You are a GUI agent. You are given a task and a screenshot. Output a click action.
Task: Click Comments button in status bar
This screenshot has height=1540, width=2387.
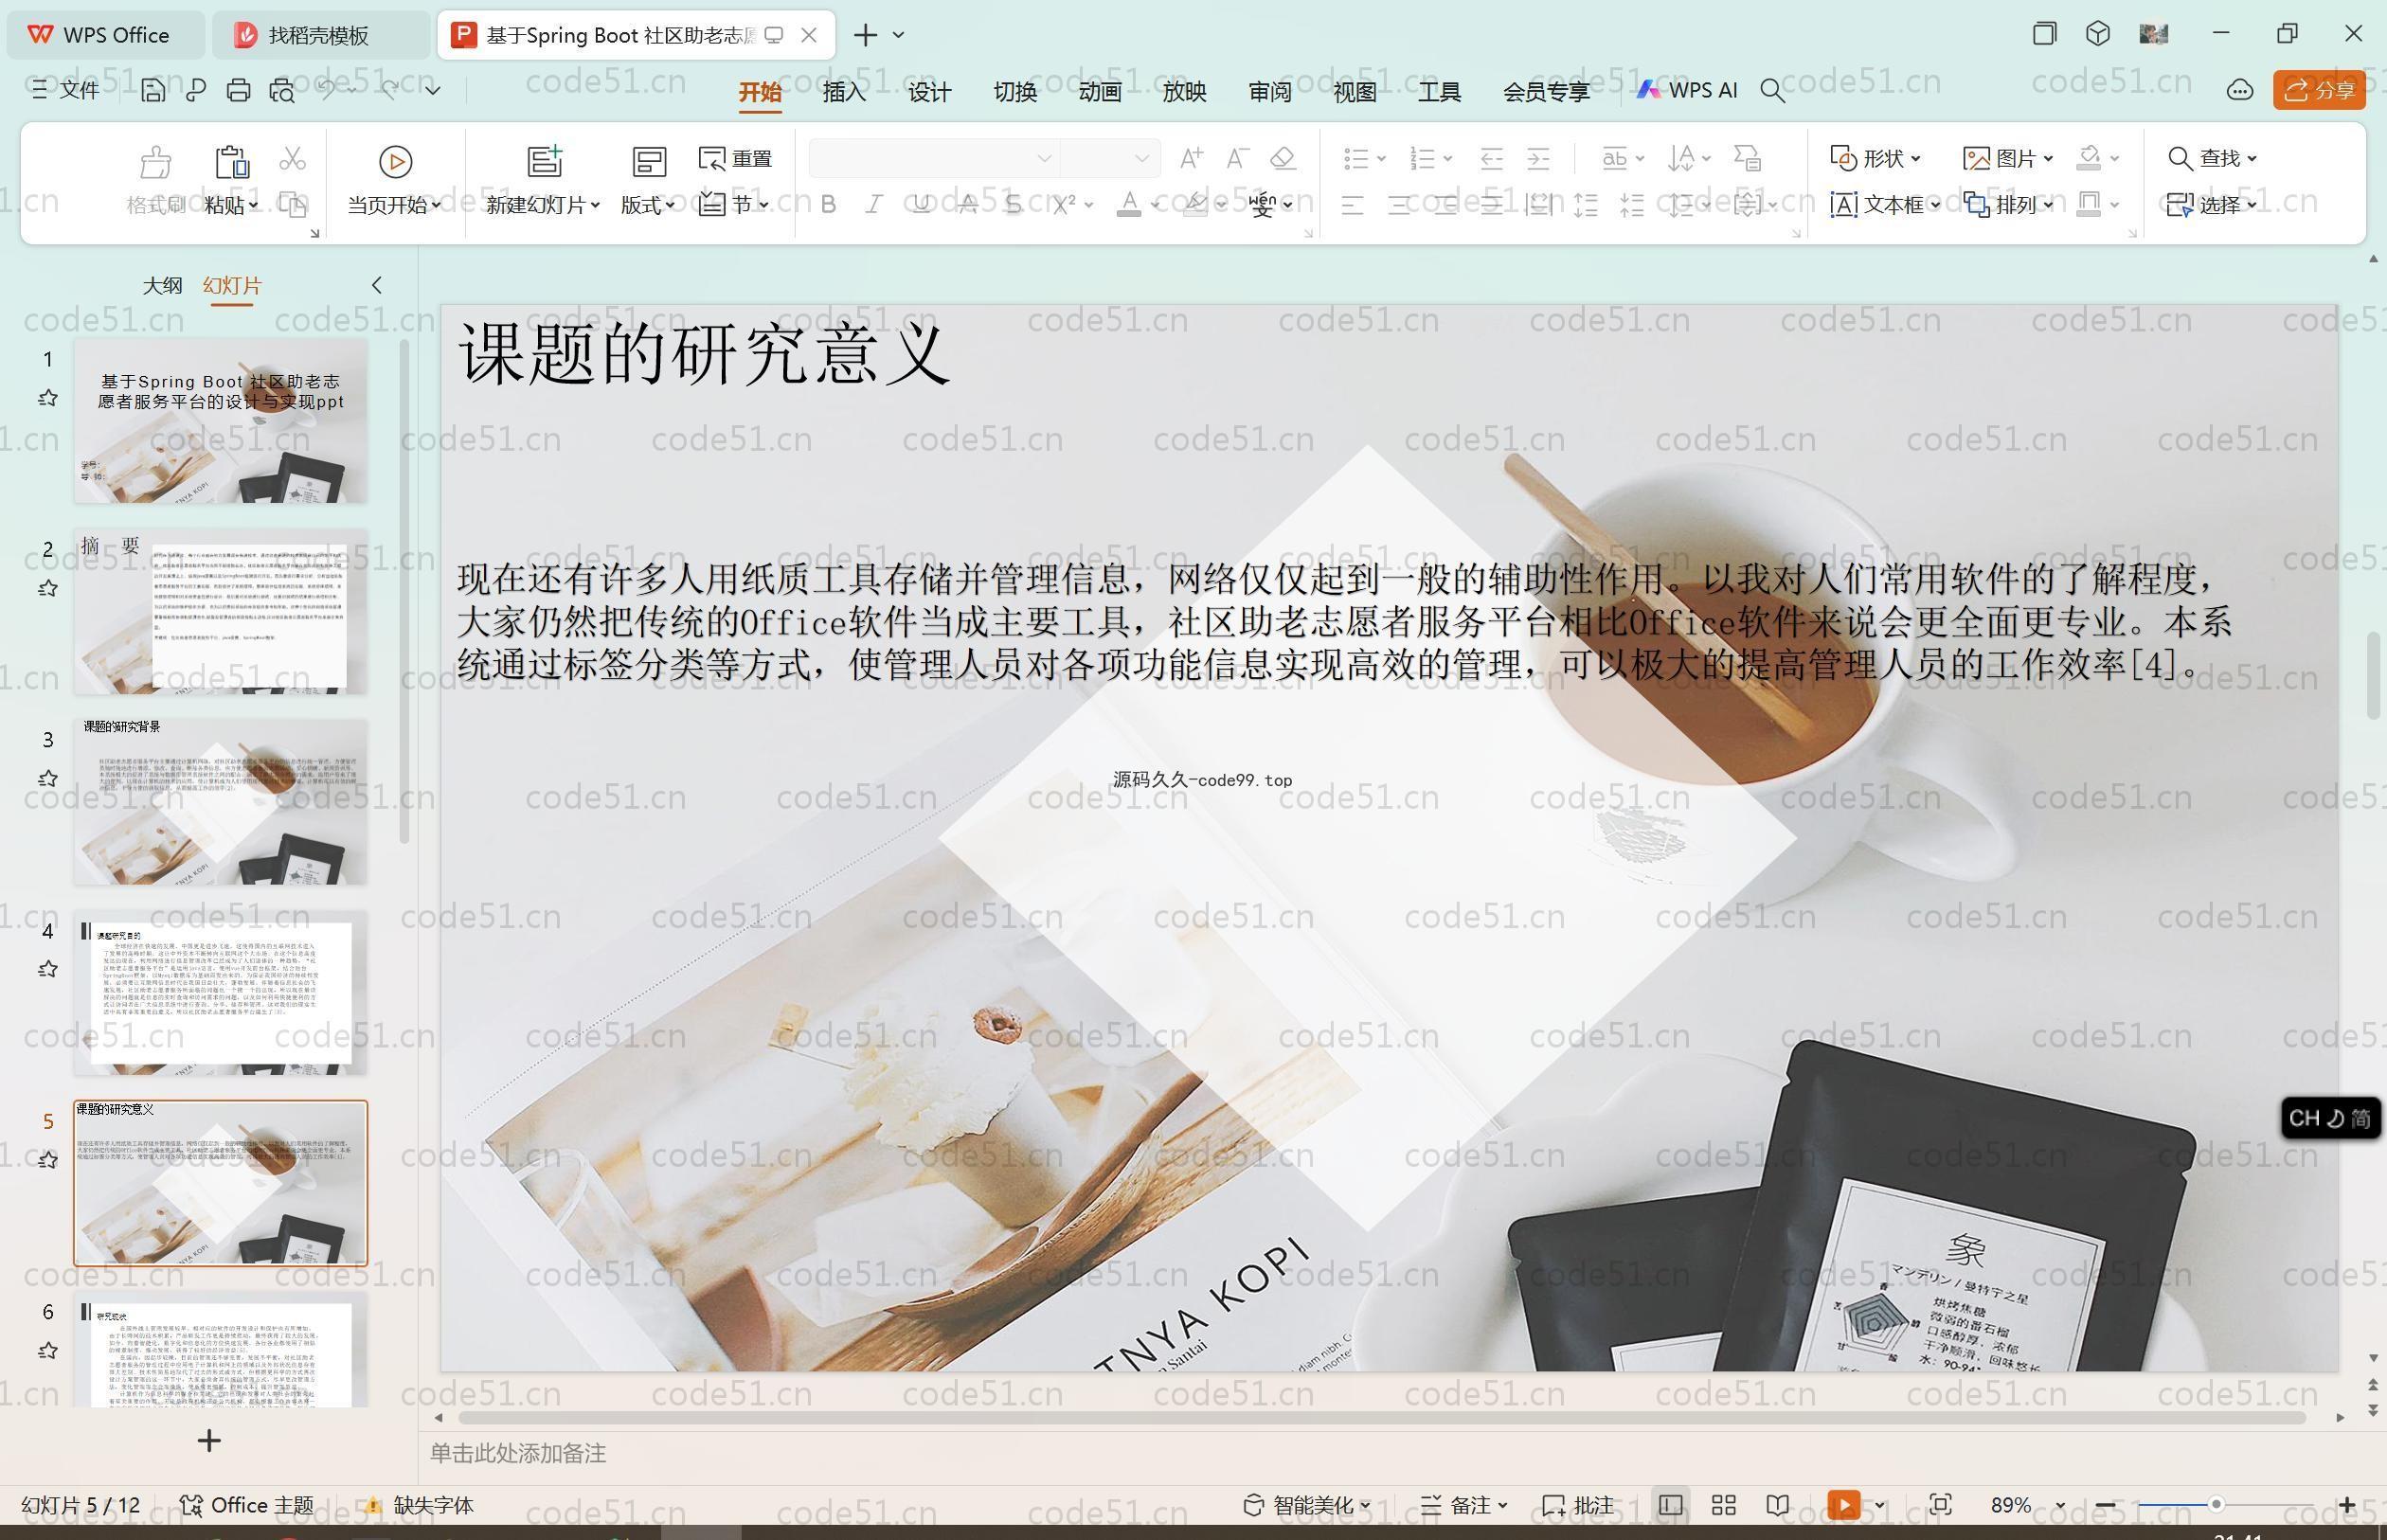[x=1578, y=1505]
